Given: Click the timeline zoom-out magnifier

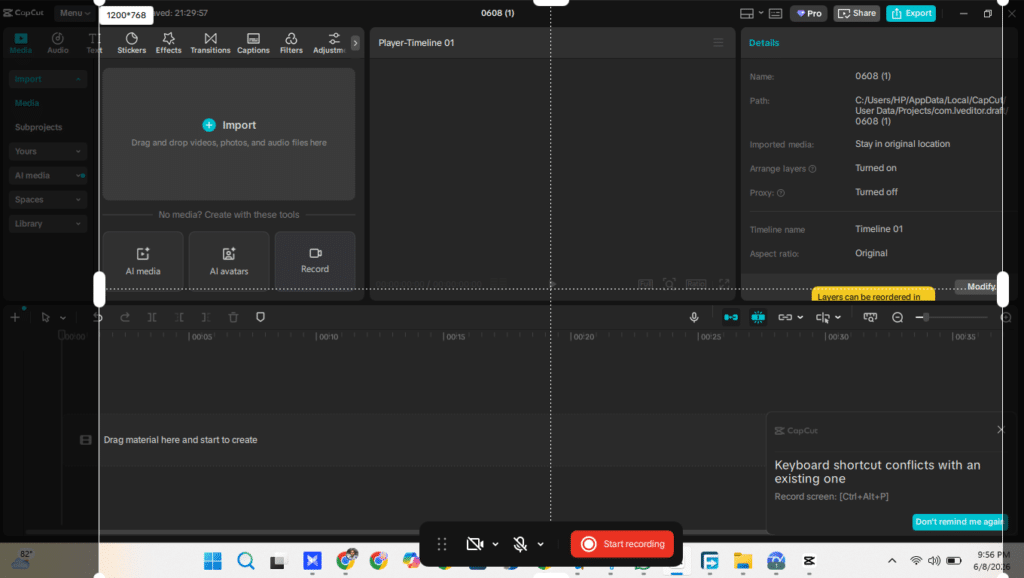Looking at the screenshot, I should (897, 317).
